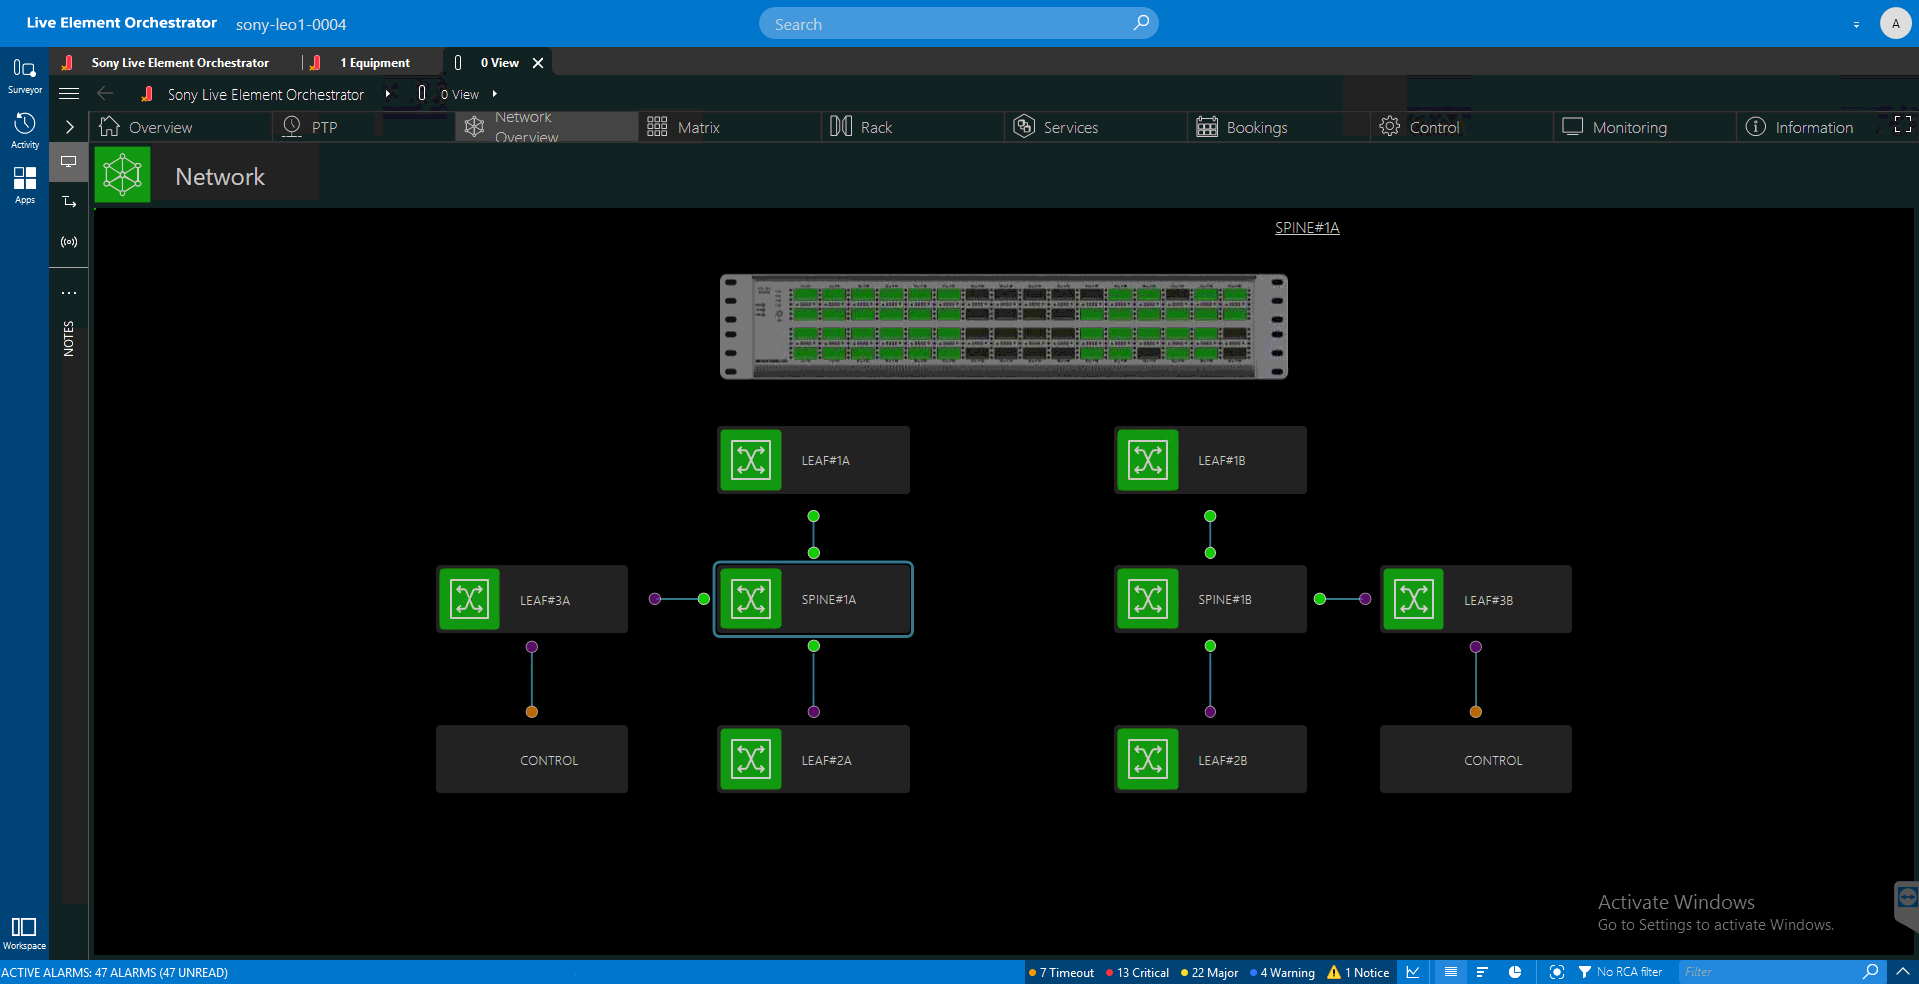Select the SPINE#1B switch node
The image size is (1919, 984).
(x=1210, y=599)
